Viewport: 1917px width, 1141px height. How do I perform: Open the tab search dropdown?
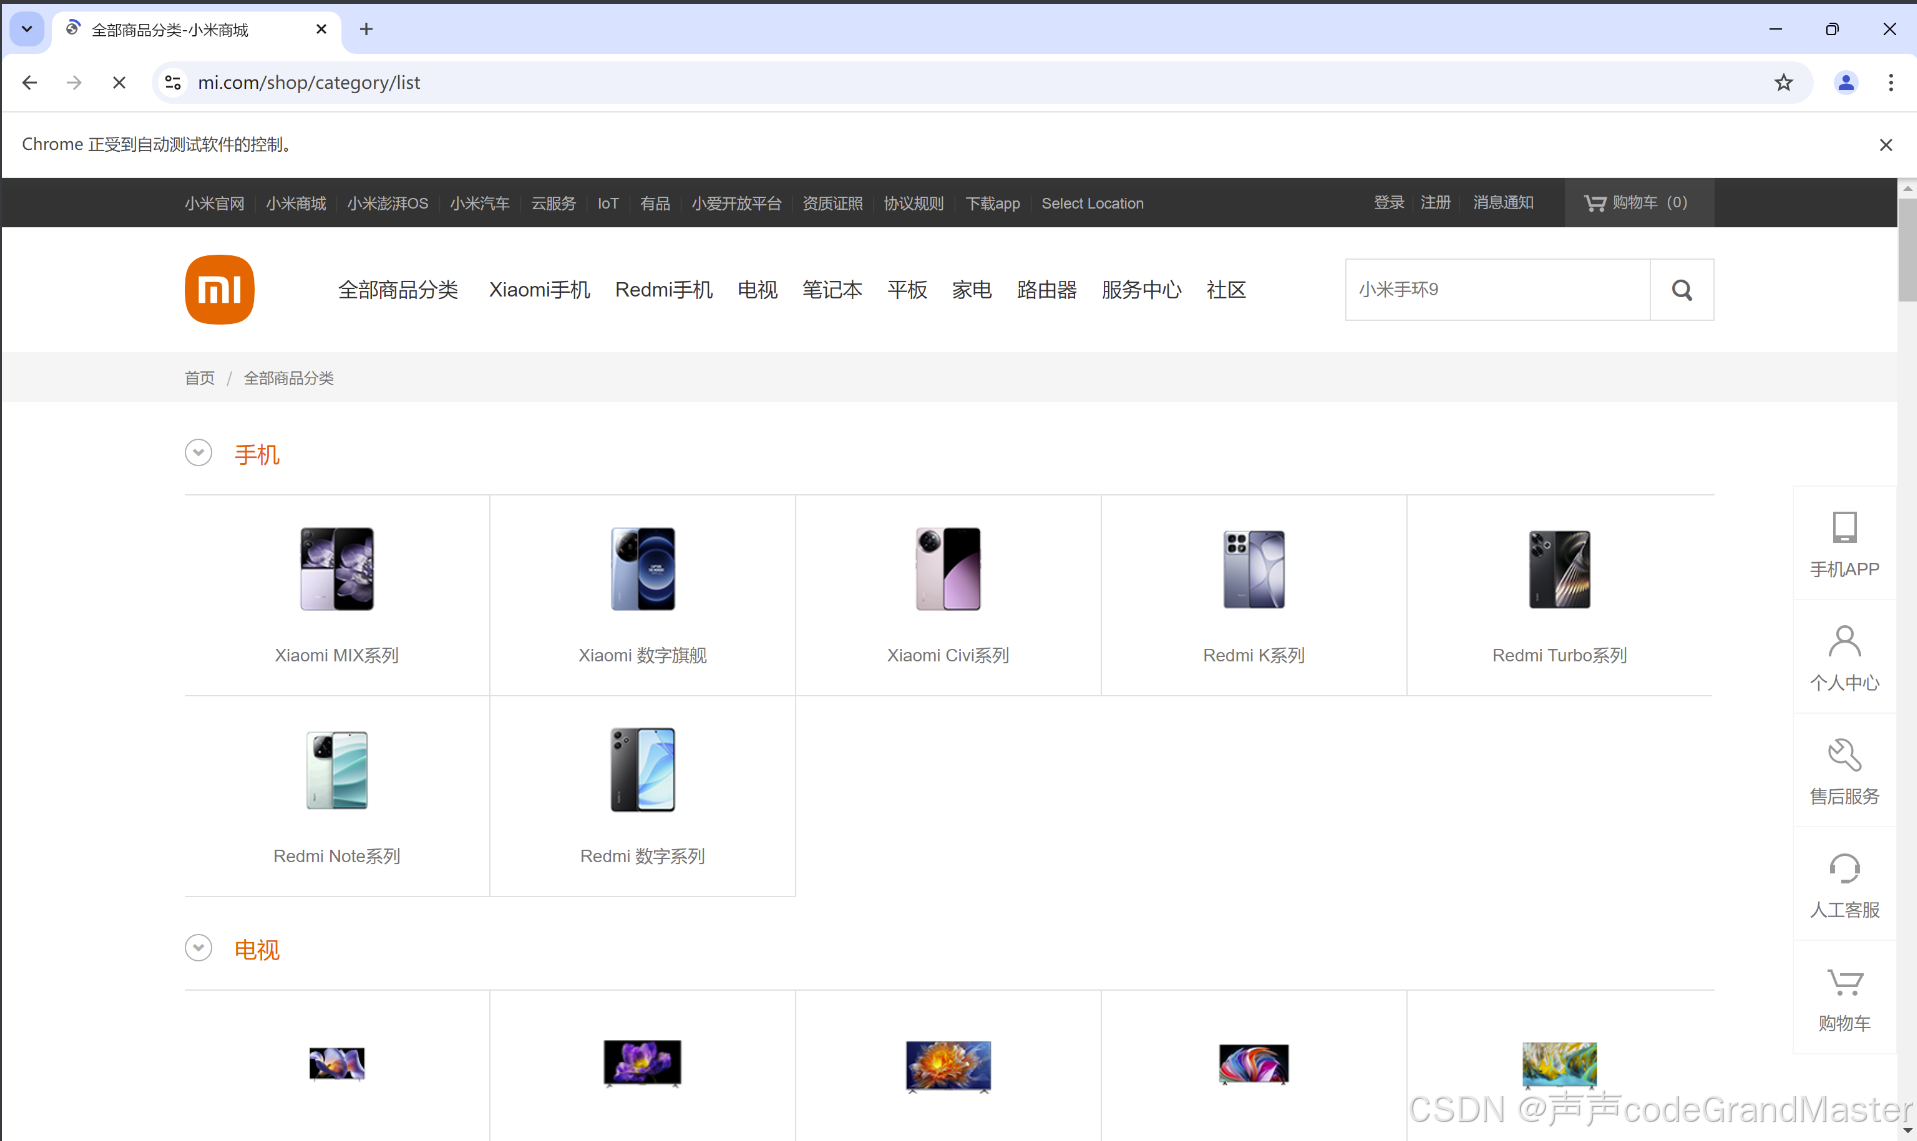(x=27, y=29)
